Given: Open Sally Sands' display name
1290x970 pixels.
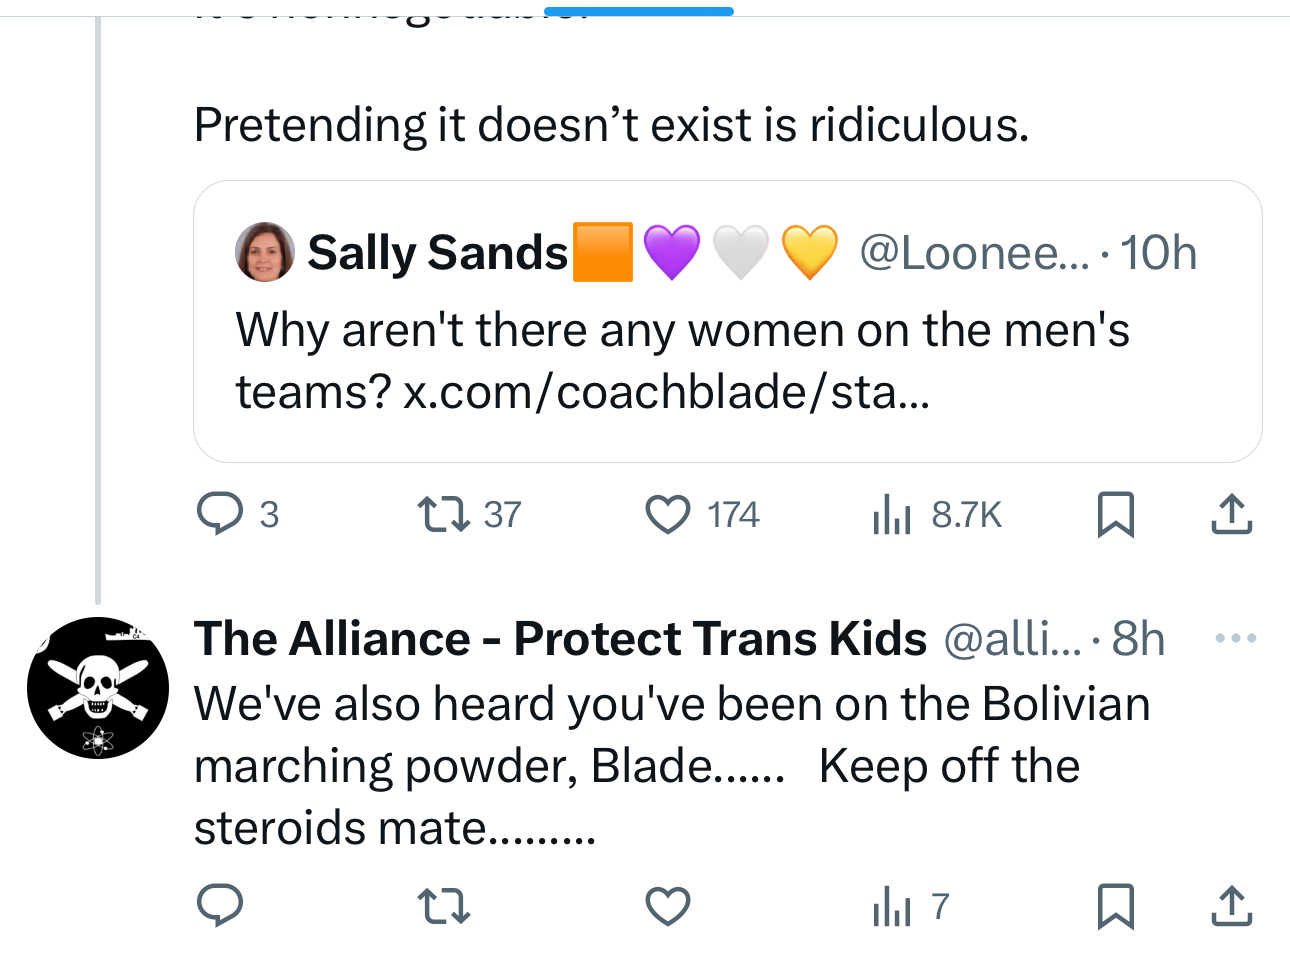Looking at the screenshot, I should pos(437,252).
